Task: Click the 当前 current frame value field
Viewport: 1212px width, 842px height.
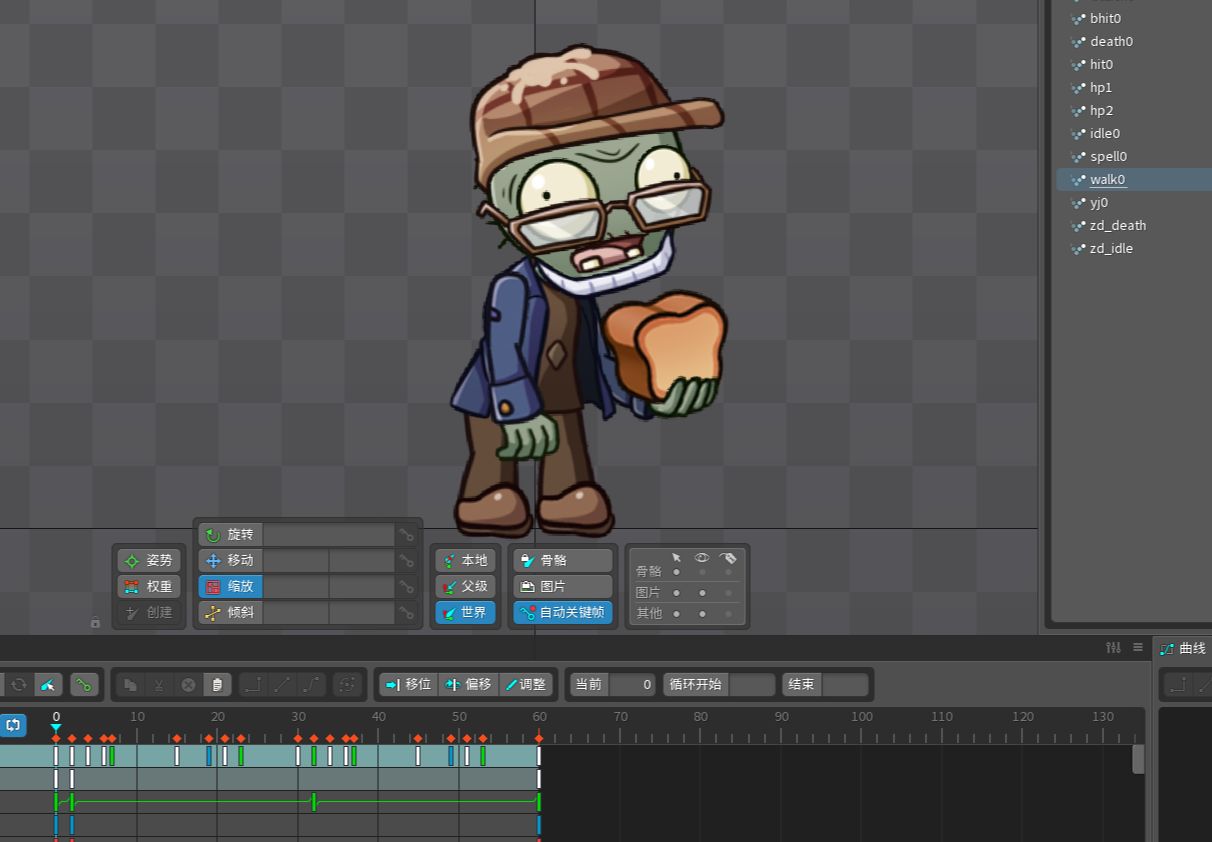Action: pyautogui.click(x=633, y=685)
